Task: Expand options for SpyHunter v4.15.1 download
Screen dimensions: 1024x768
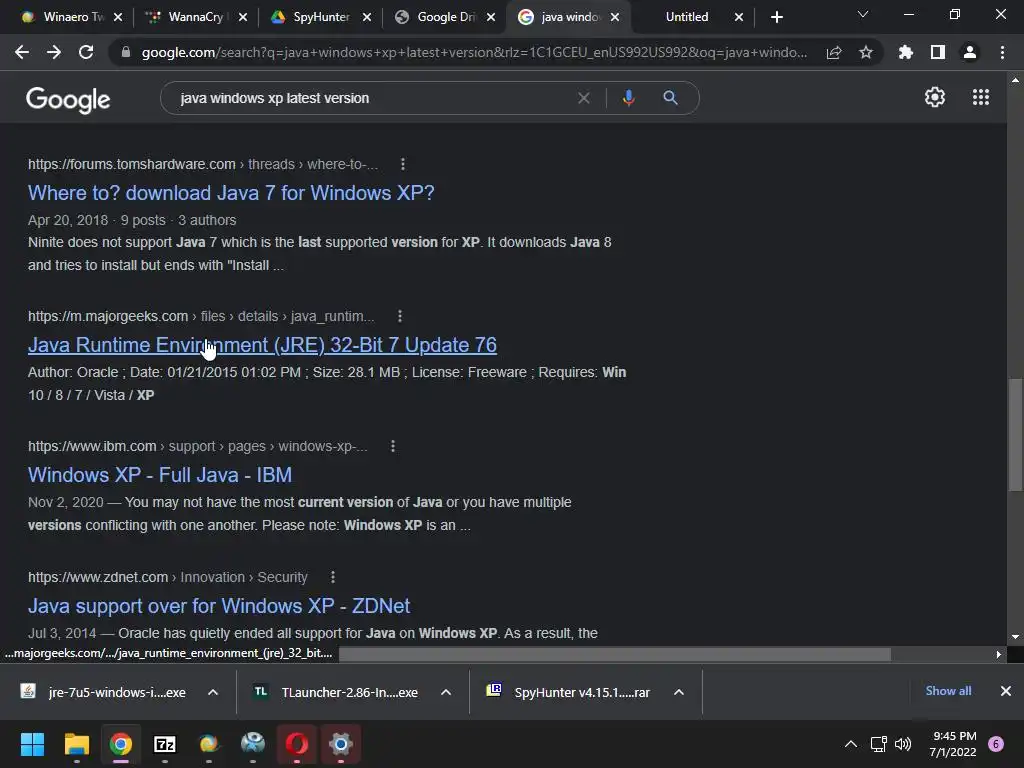Action: coord(679,692)
